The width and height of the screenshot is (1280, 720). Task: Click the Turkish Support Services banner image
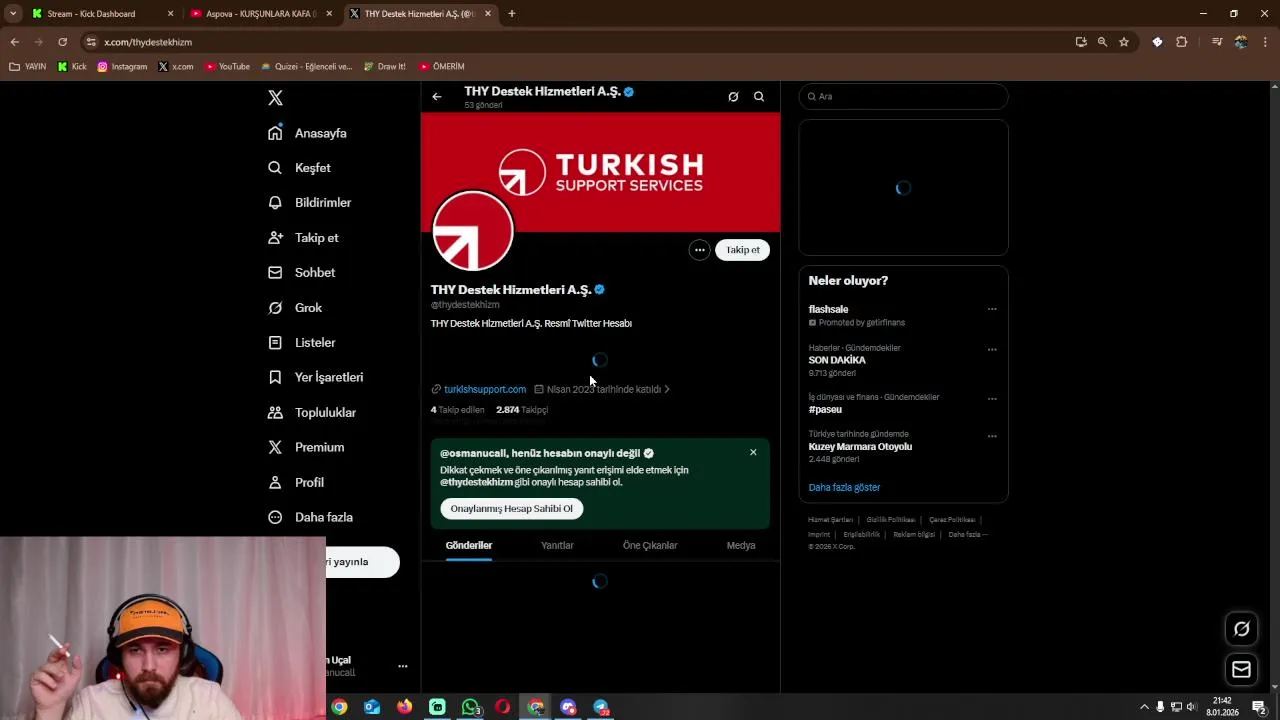coord(600,172)
